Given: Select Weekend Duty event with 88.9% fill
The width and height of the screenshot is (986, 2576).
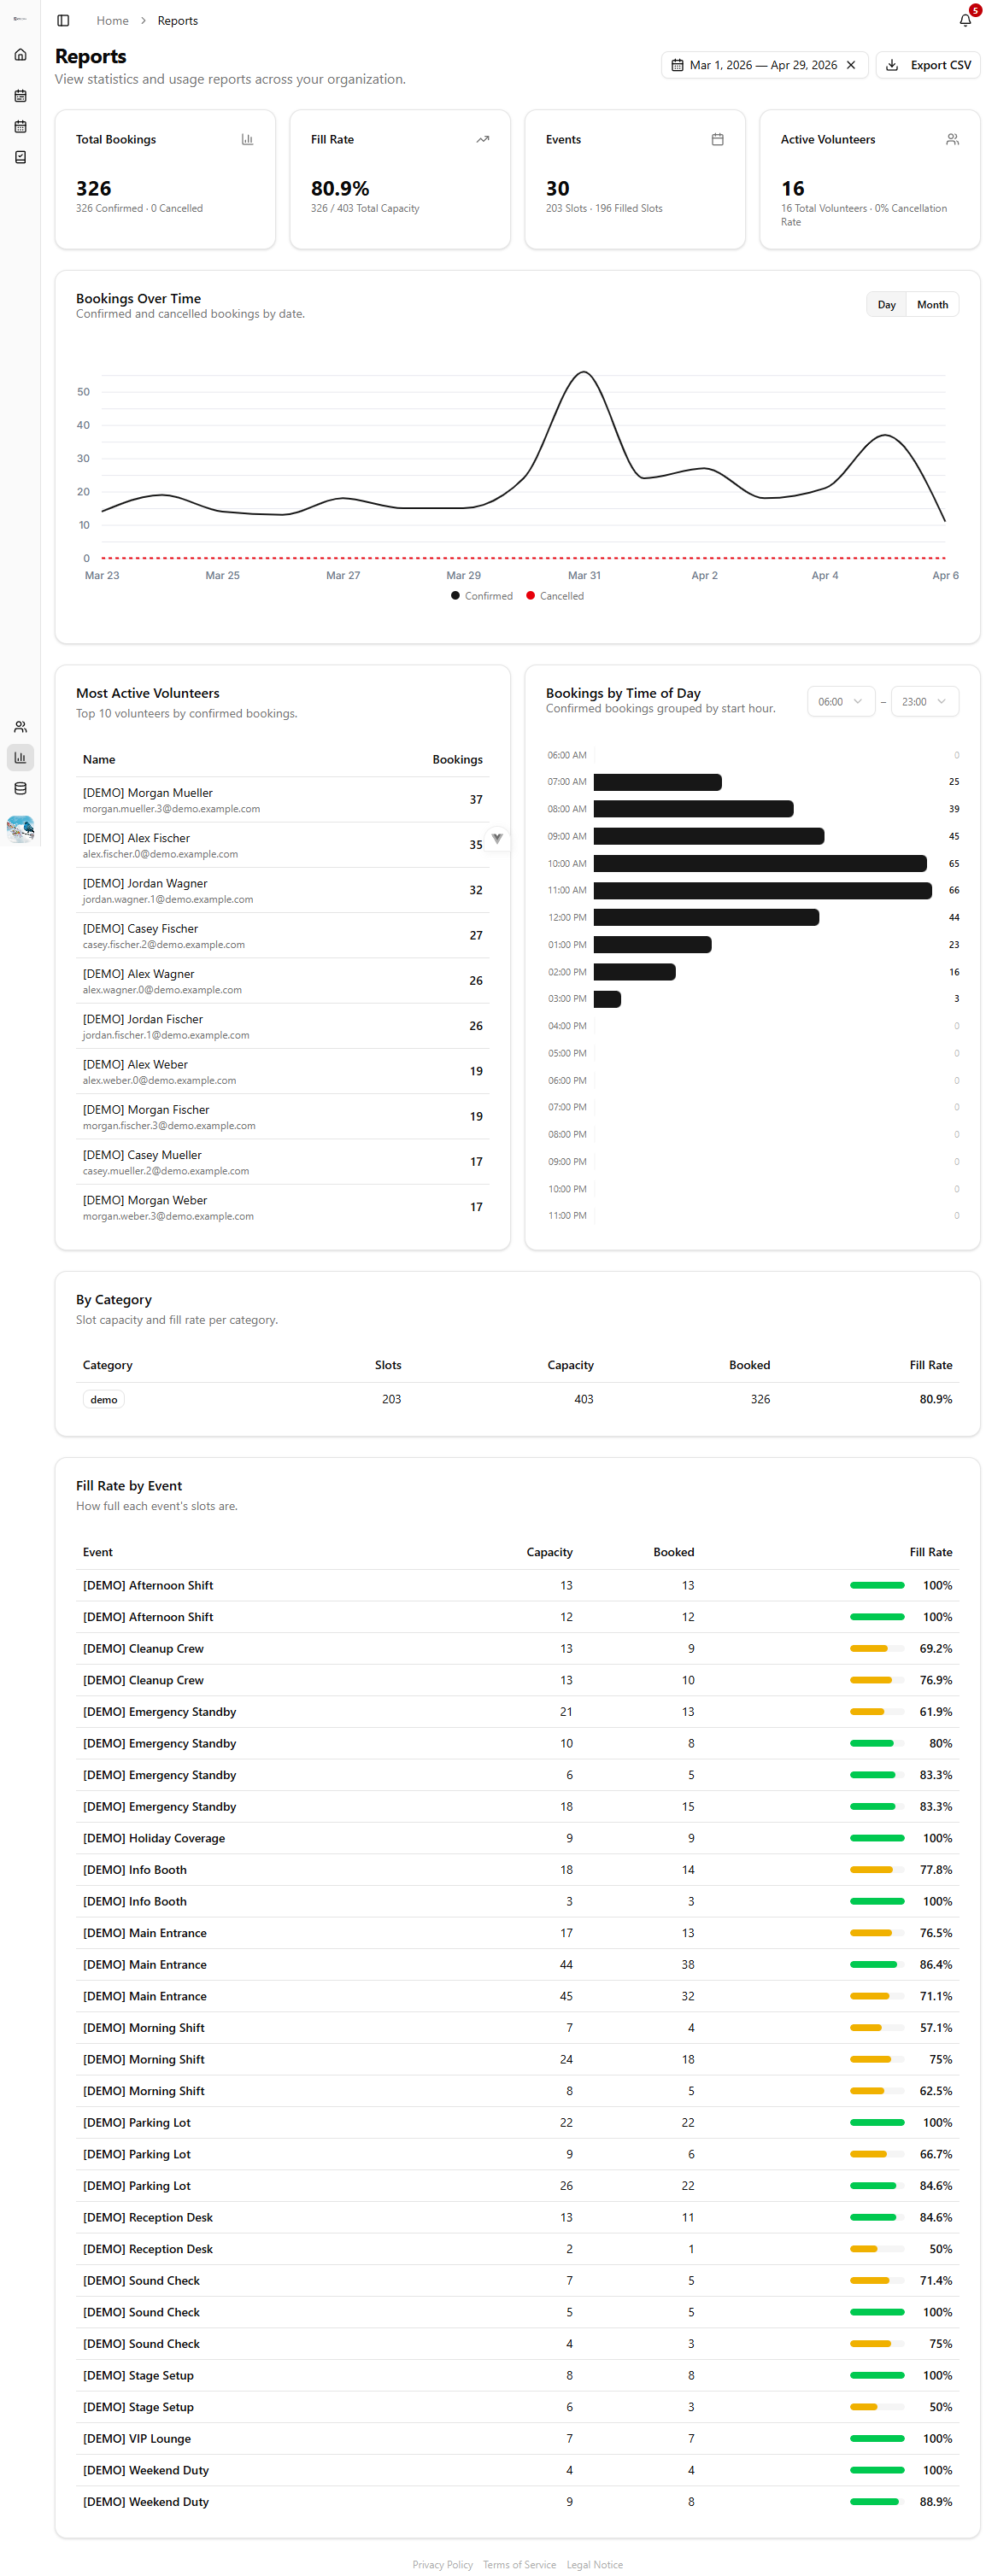Looking at the screenshot, I should pos(517,2502).
